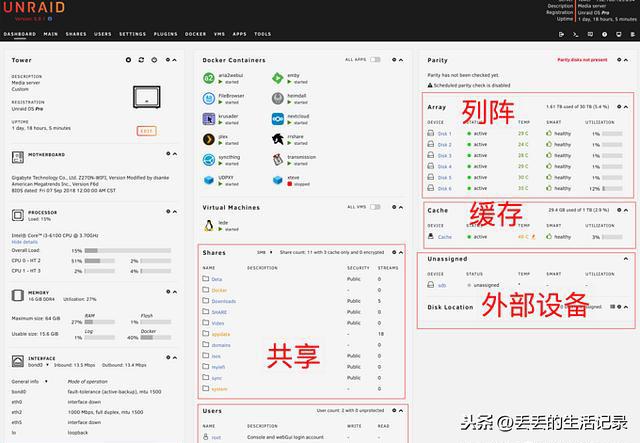Go to the SHARES tab
The height and width of the screenshot is (443, 640).
click(x=76, y=34)
